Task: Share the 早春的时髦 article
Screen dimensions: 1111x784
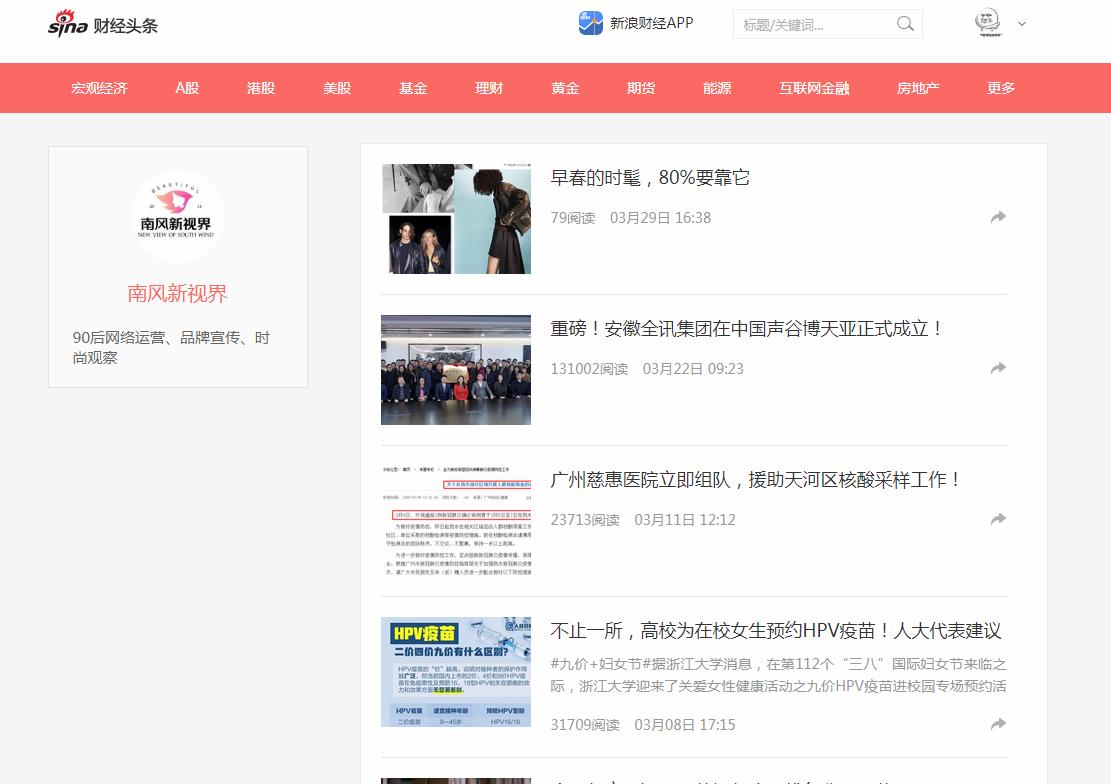Action: tap(998, 217)
